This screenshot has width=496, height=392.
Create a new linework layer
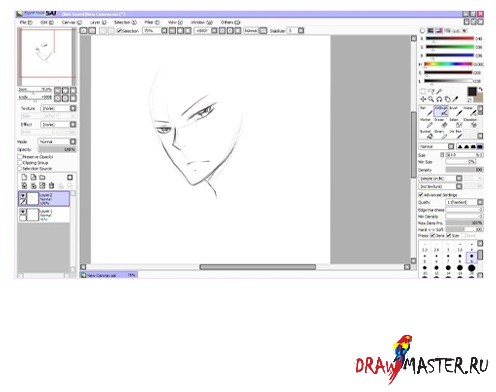[33, 178]
